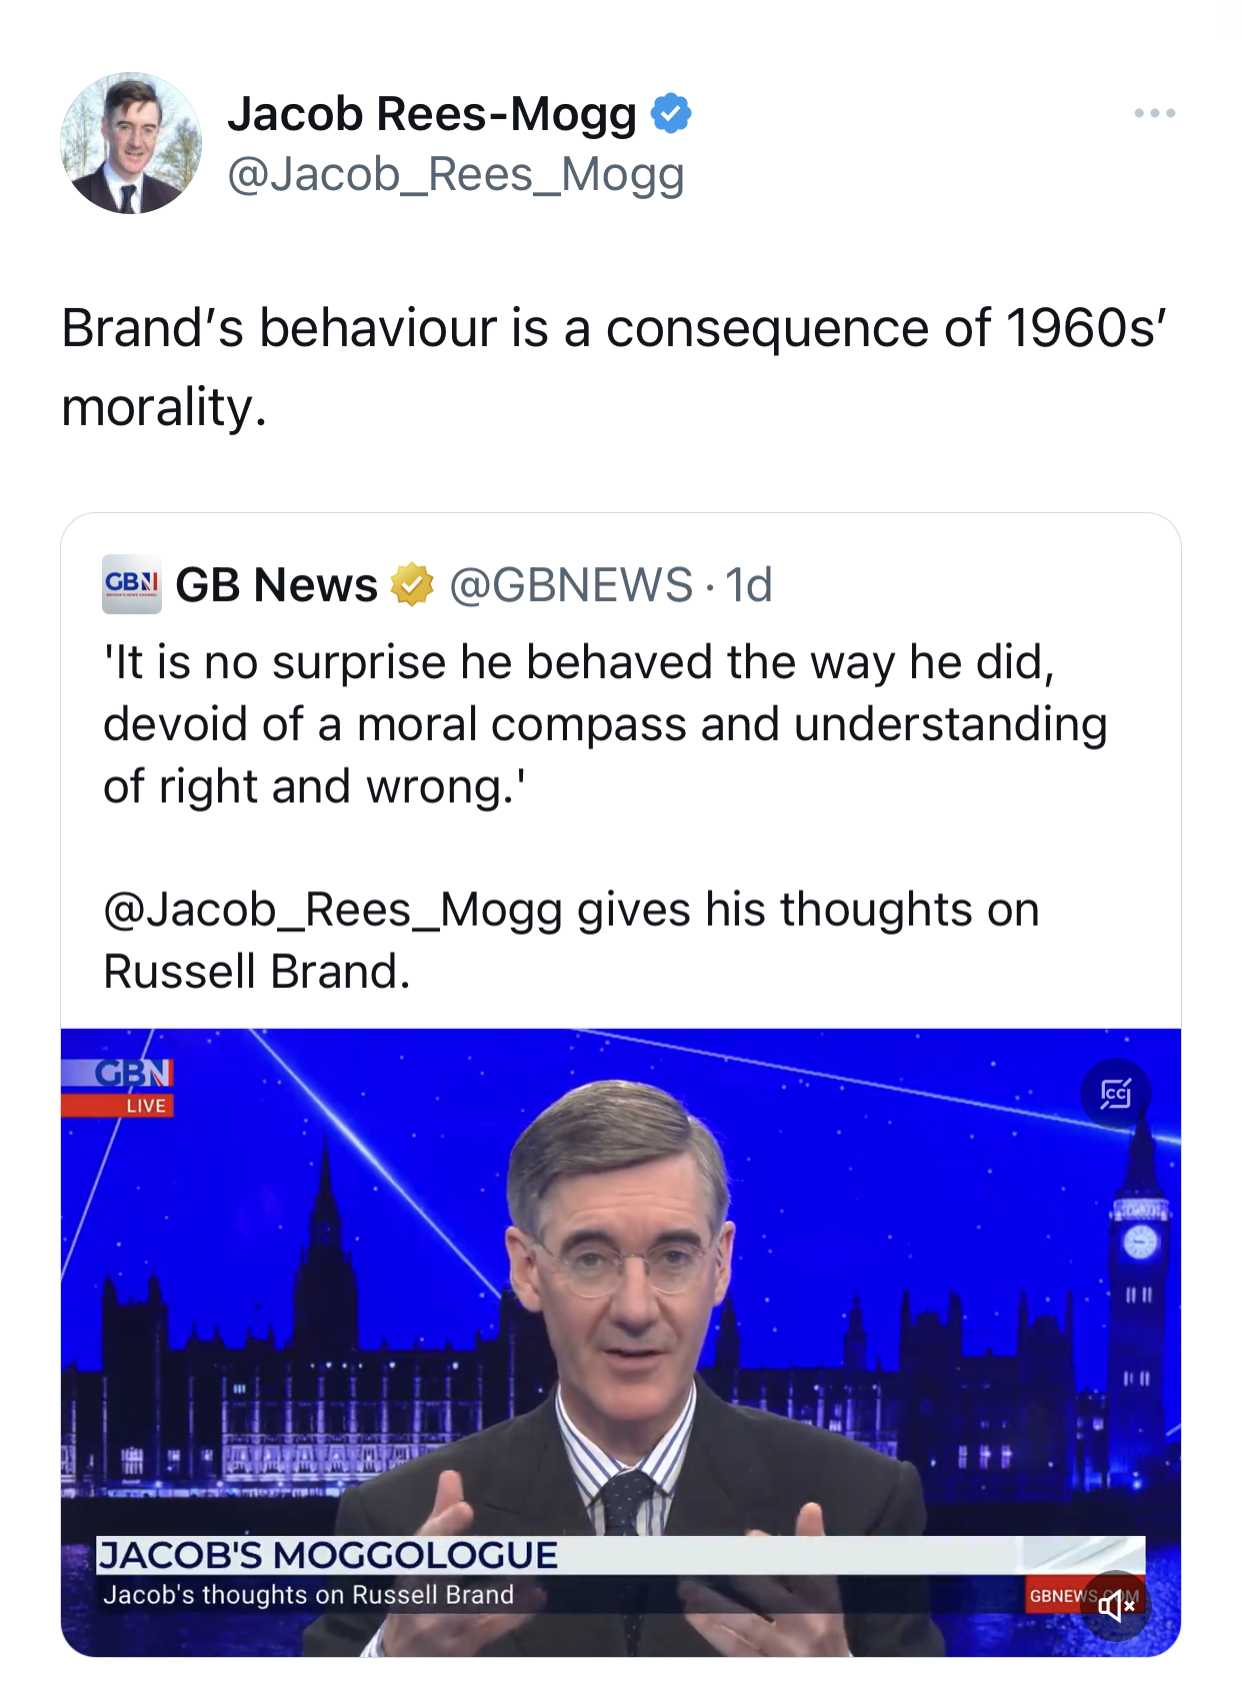Click the GBN logo in the video corner

[x=134, y=1073]
